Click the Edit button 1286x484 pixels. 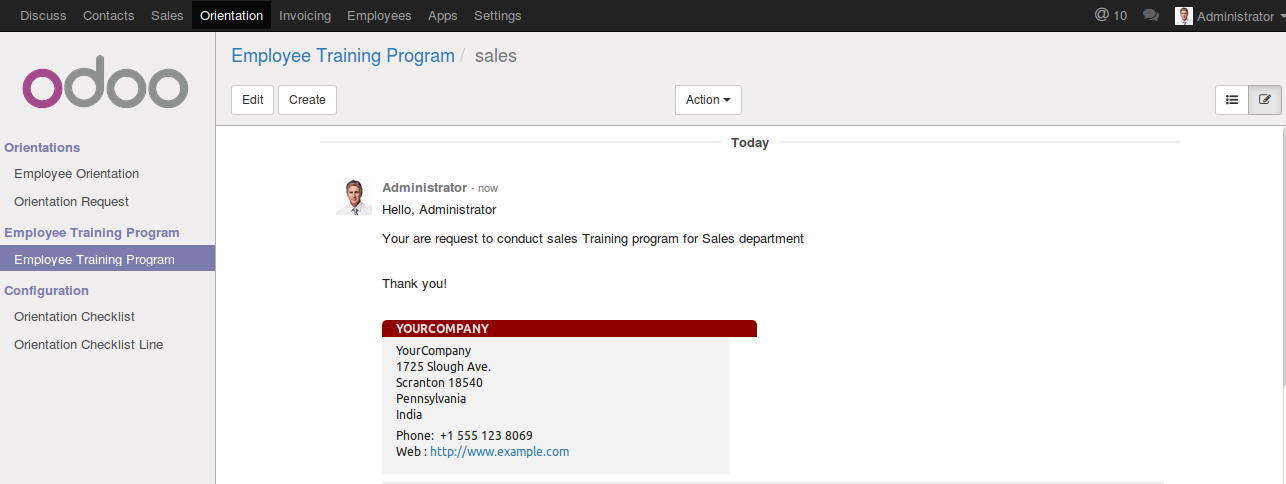(252, 100)
